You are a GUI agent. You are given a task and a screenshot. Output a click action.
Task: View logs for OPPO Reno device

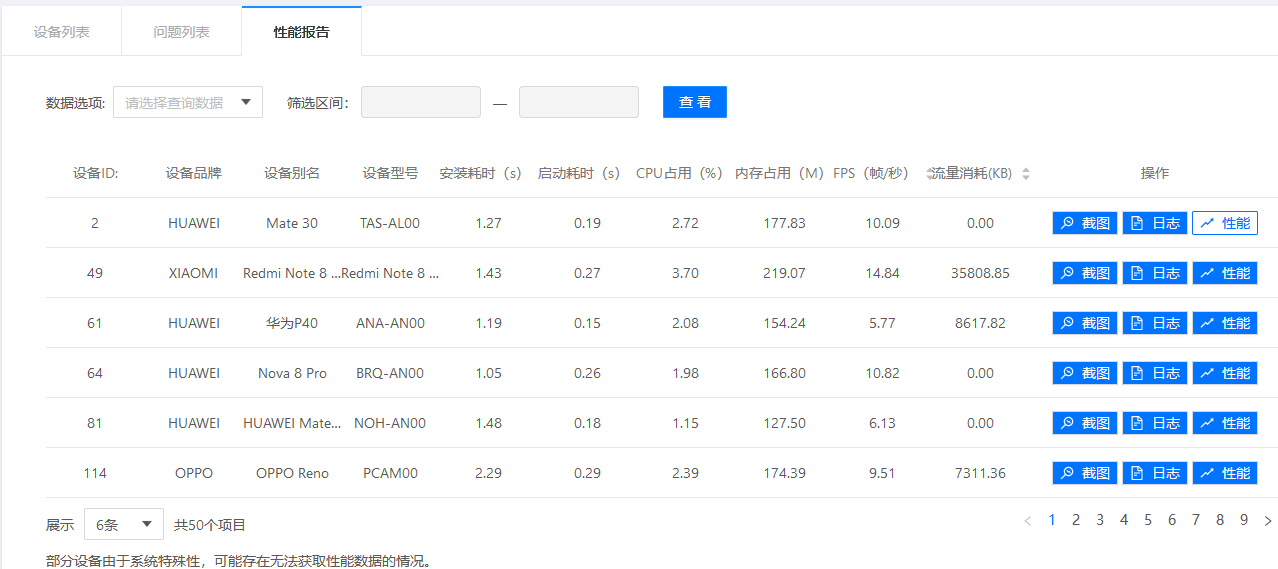(1154, 473)
